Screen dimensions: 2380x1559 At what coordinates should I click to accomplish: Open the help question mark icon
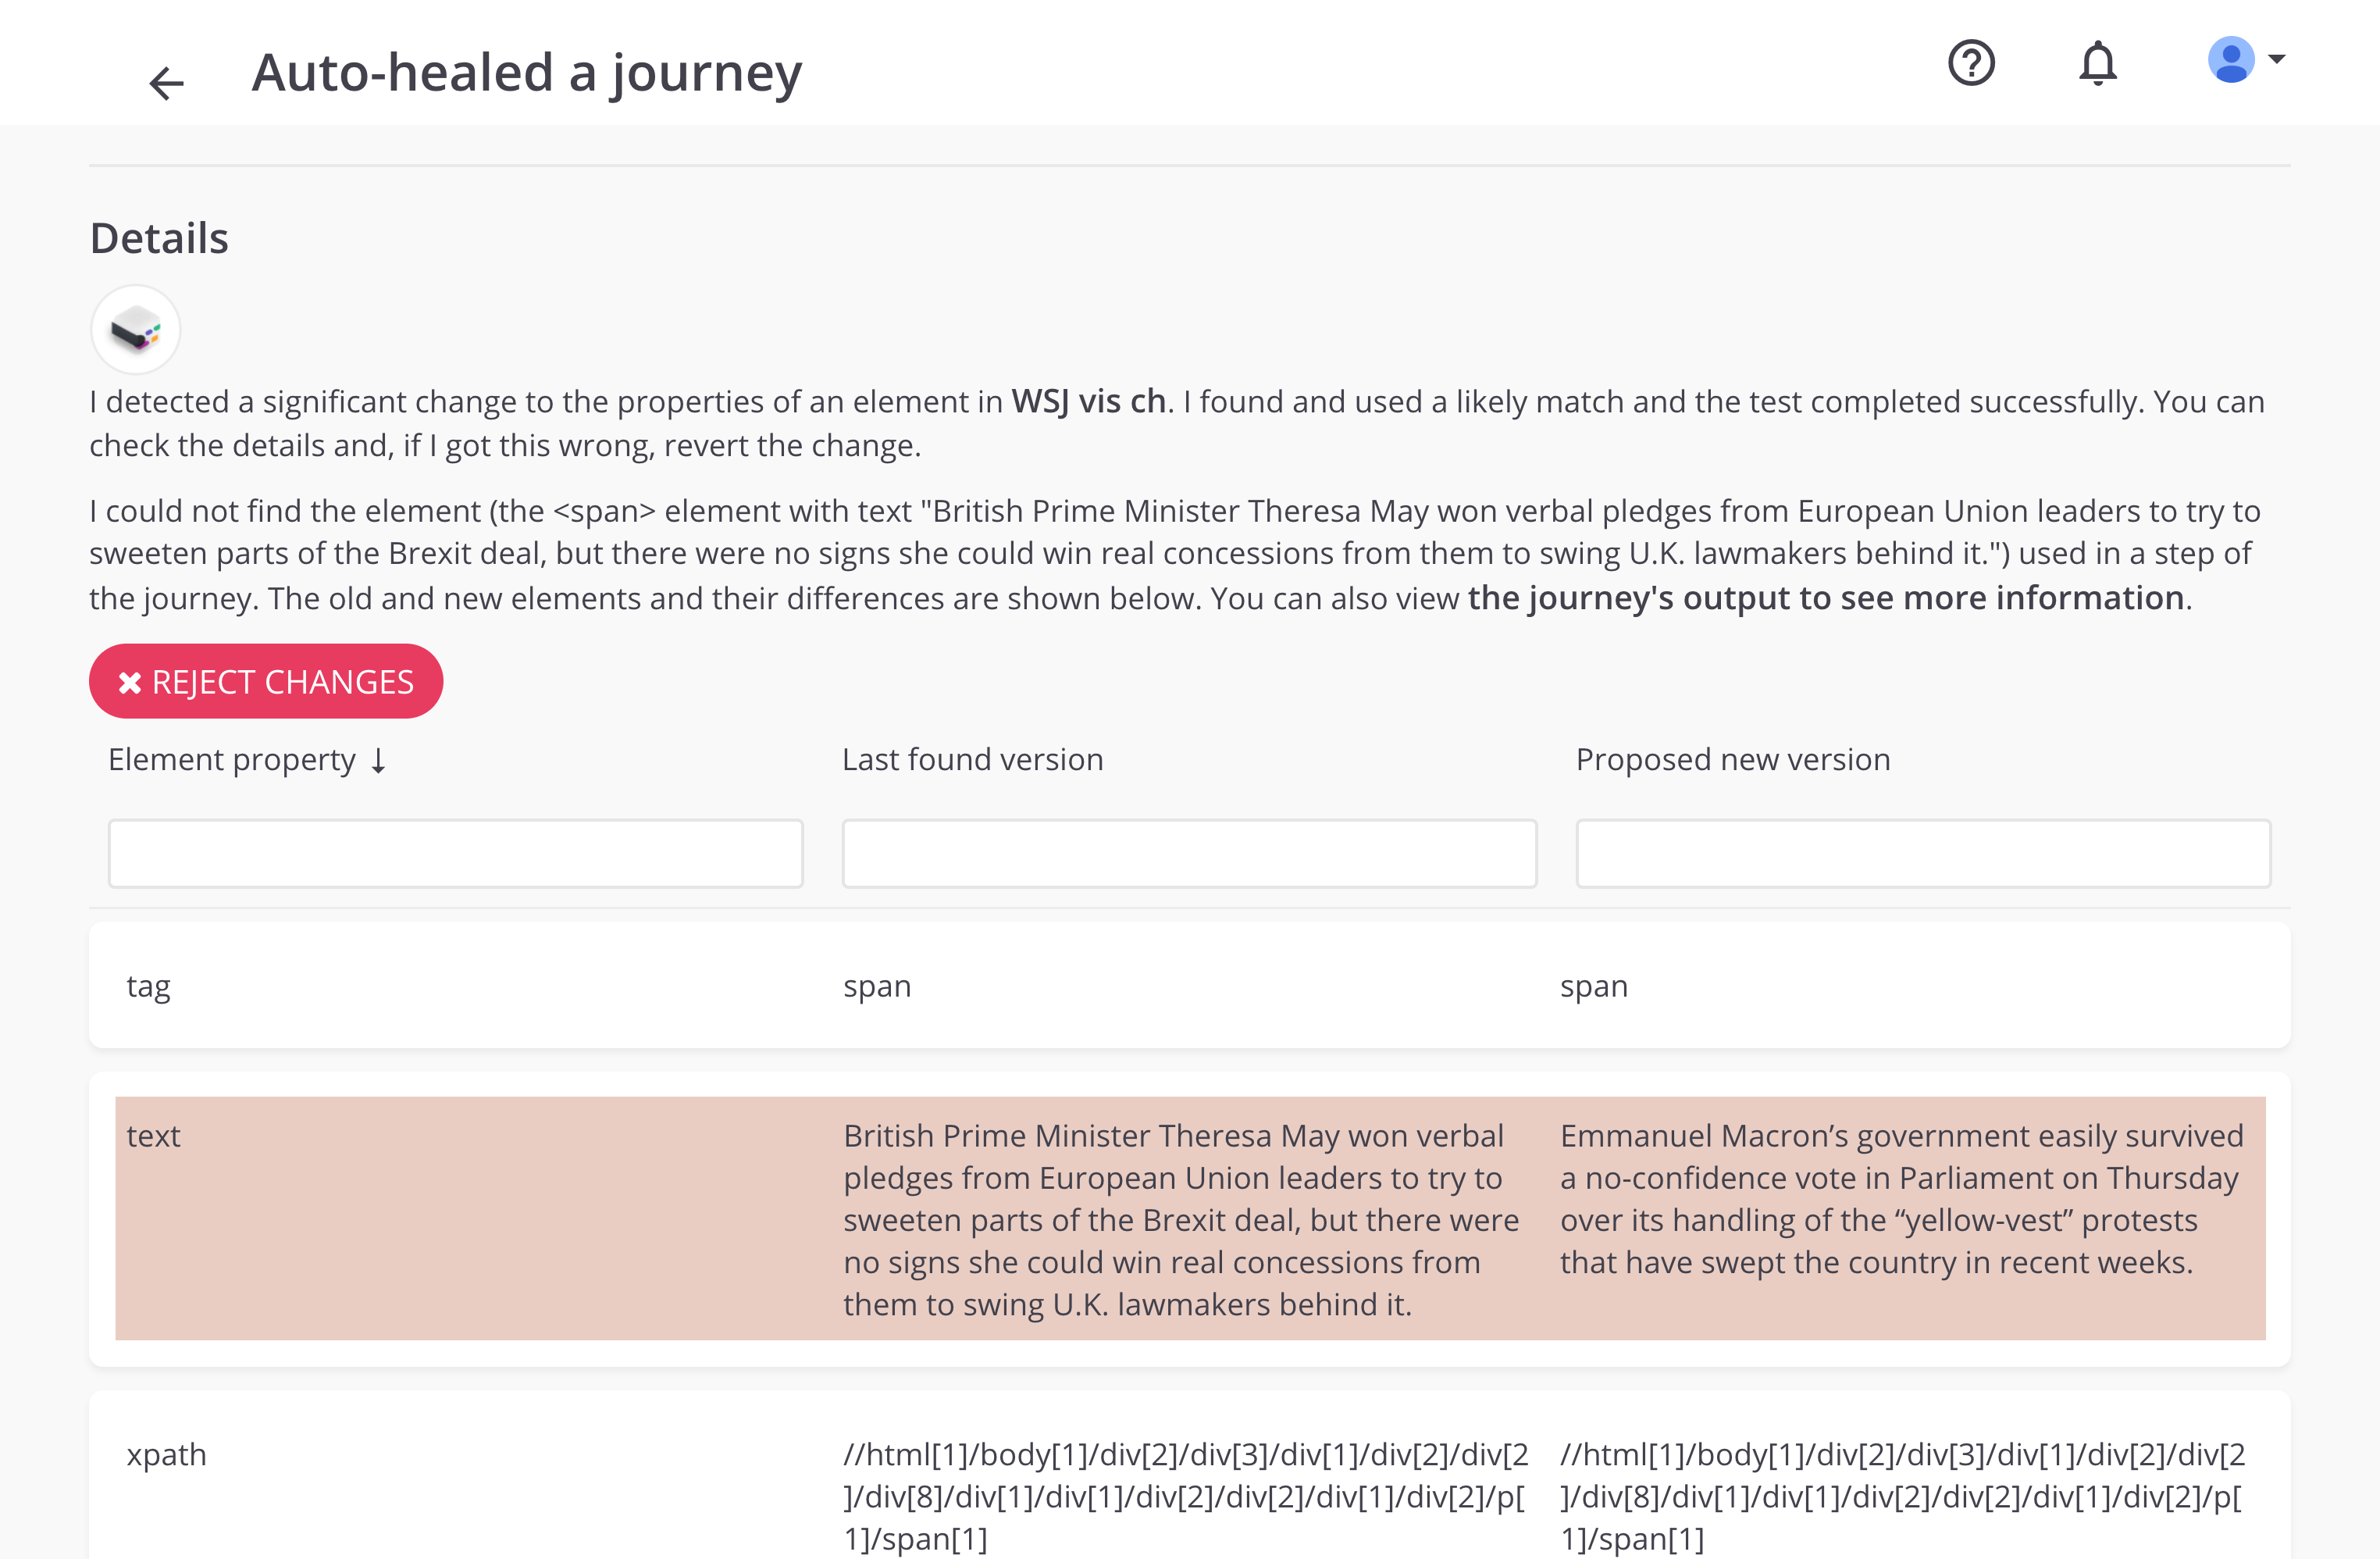tap(1971, 63)
